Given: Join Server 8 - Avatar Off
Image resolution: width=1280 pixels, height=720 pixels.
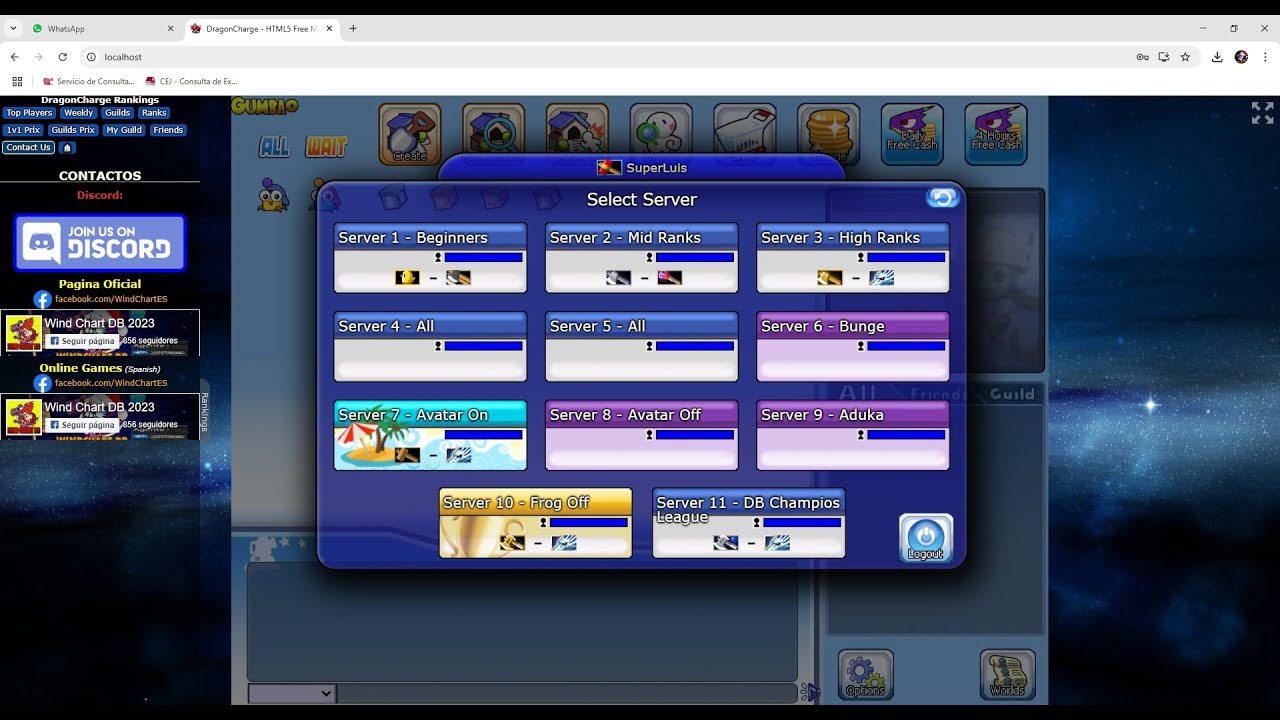Looking at the screenshot, I should click(641, 435).
